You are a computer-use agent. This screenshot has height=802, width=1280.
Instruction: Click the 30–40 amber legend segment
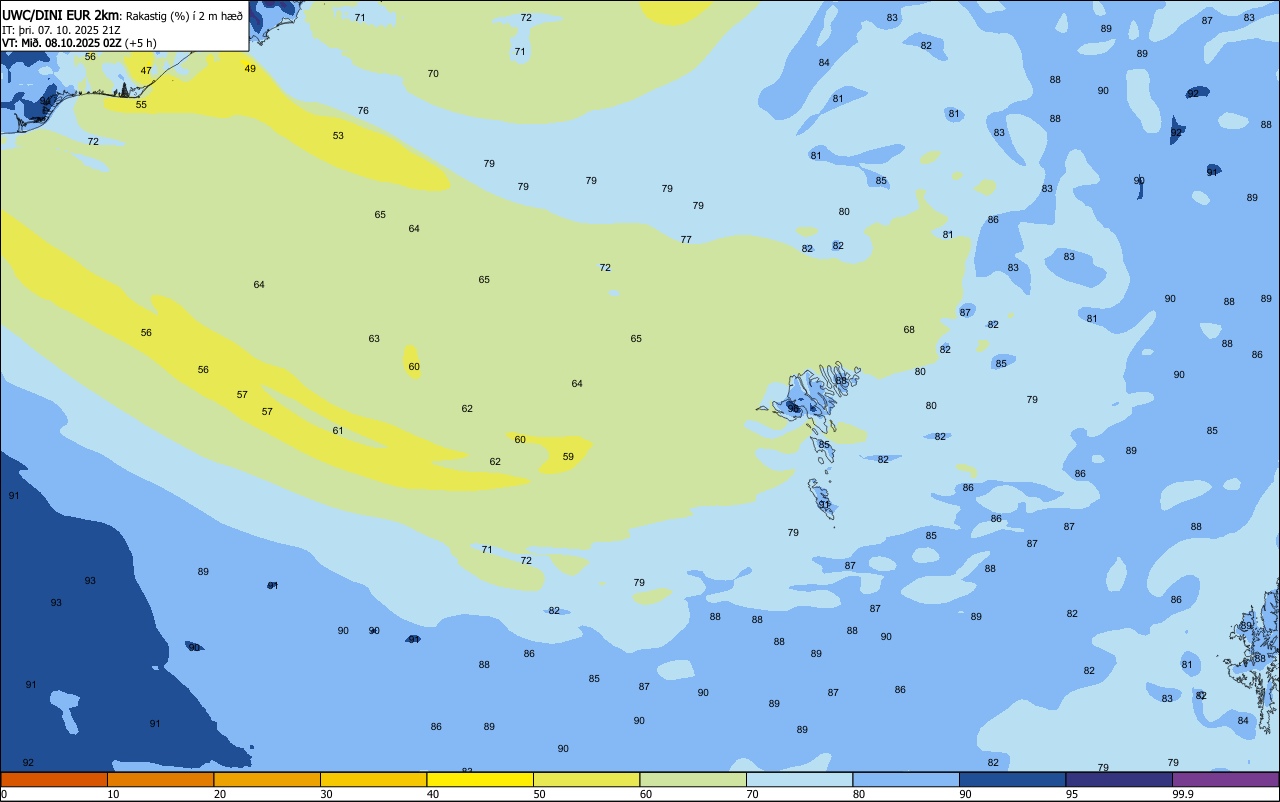pos(373,779)
